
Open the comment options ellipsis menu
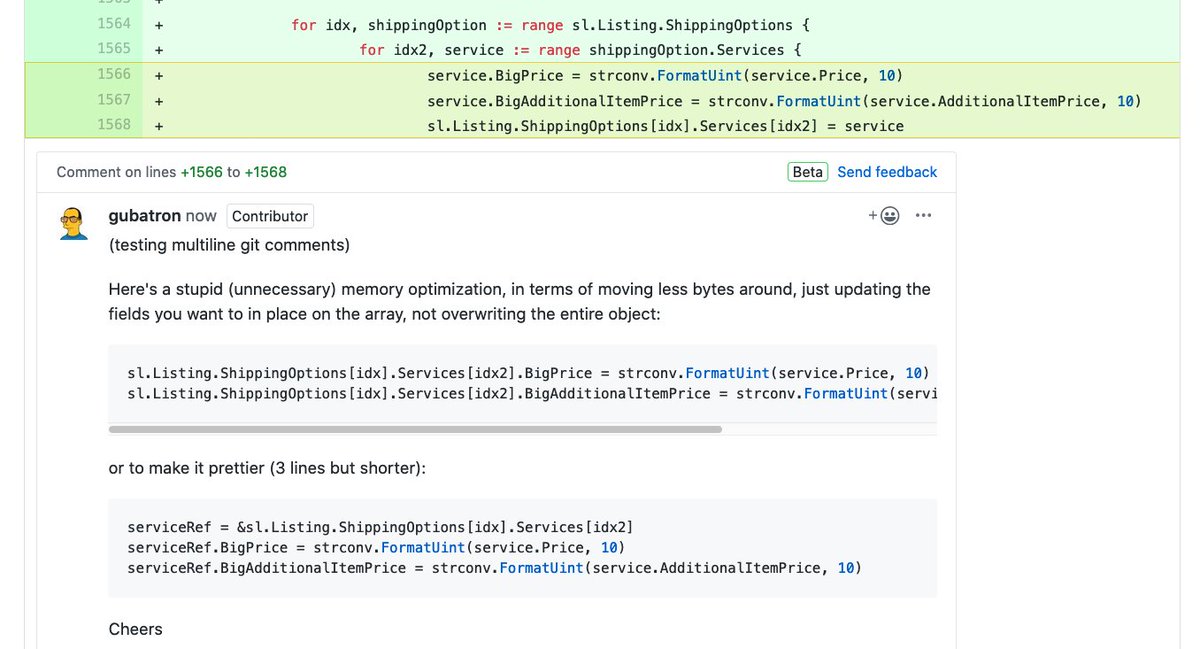pos(923,216)
